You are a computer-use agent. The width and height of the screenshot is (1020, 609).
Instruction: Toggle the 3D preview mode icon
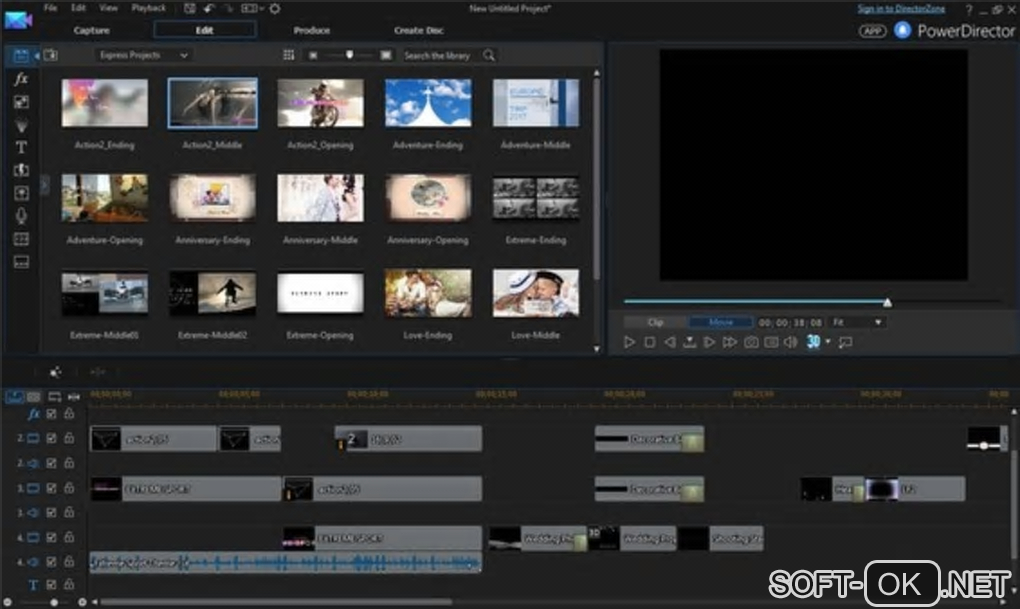click(813, 342)
